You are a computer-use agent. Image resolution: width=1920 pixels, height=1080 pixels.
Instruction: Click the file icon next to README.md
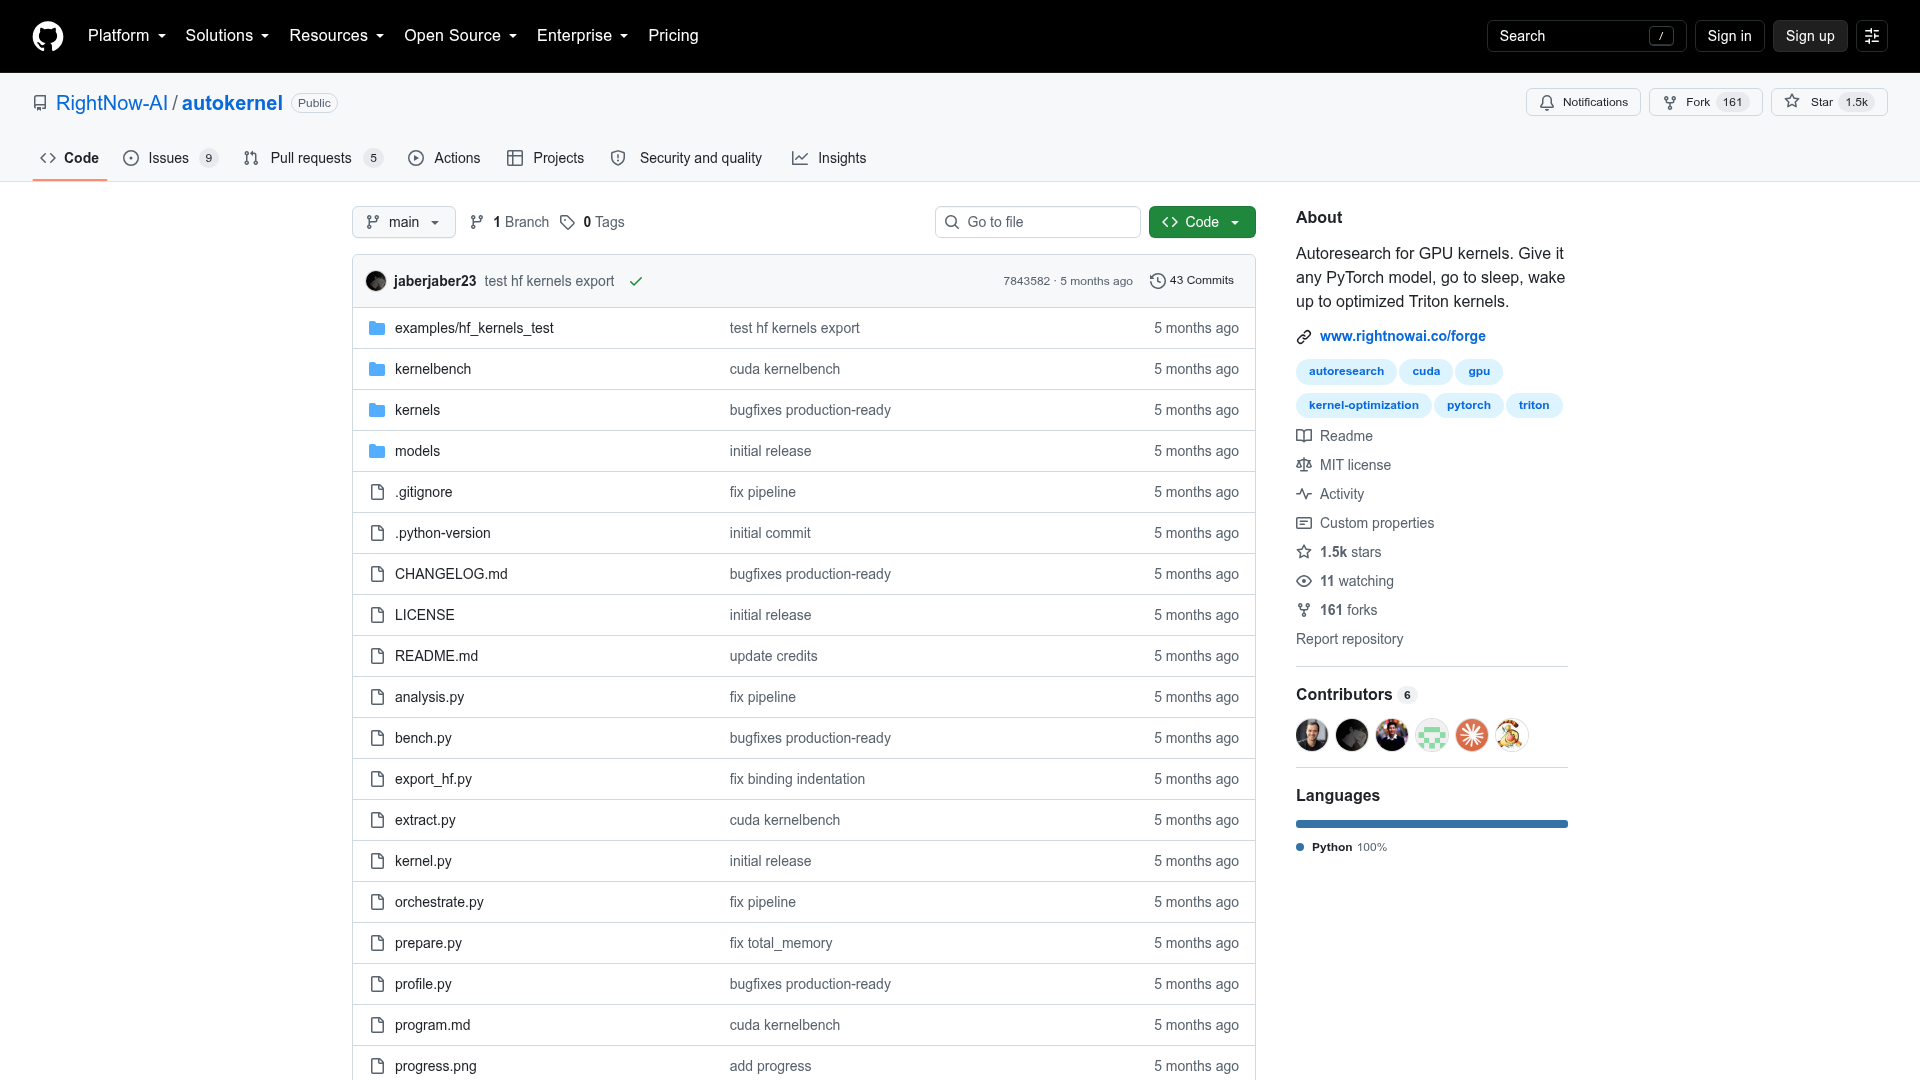[x=377, y=656]
